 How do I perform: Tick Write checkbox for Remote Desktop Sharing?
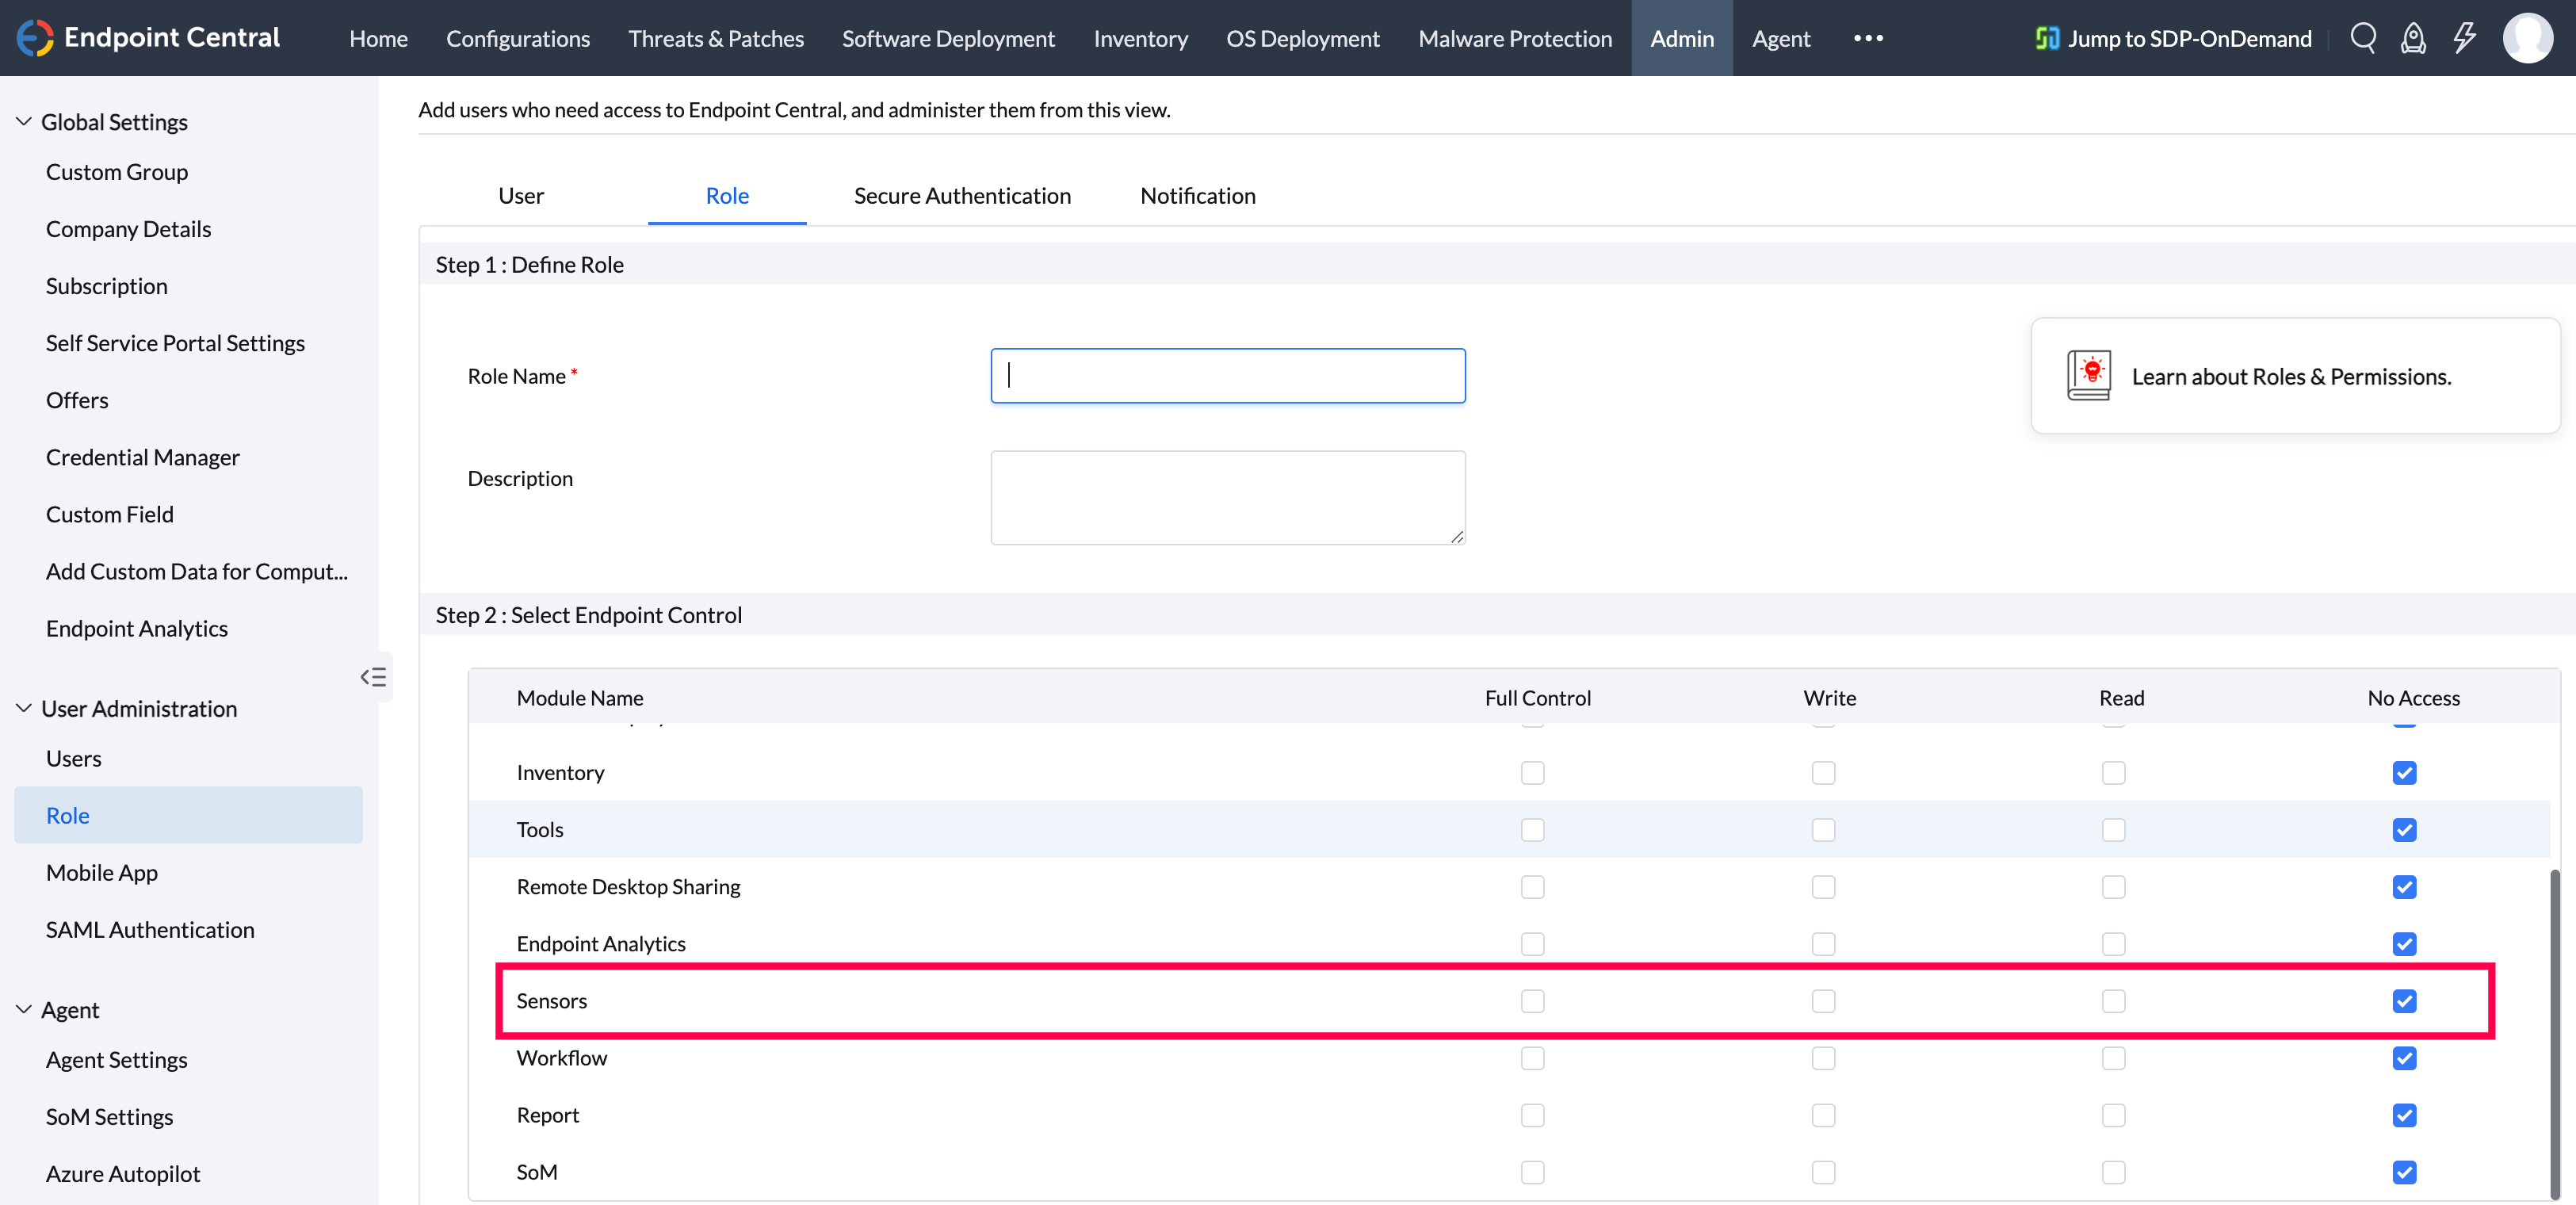pos(1823,887)
